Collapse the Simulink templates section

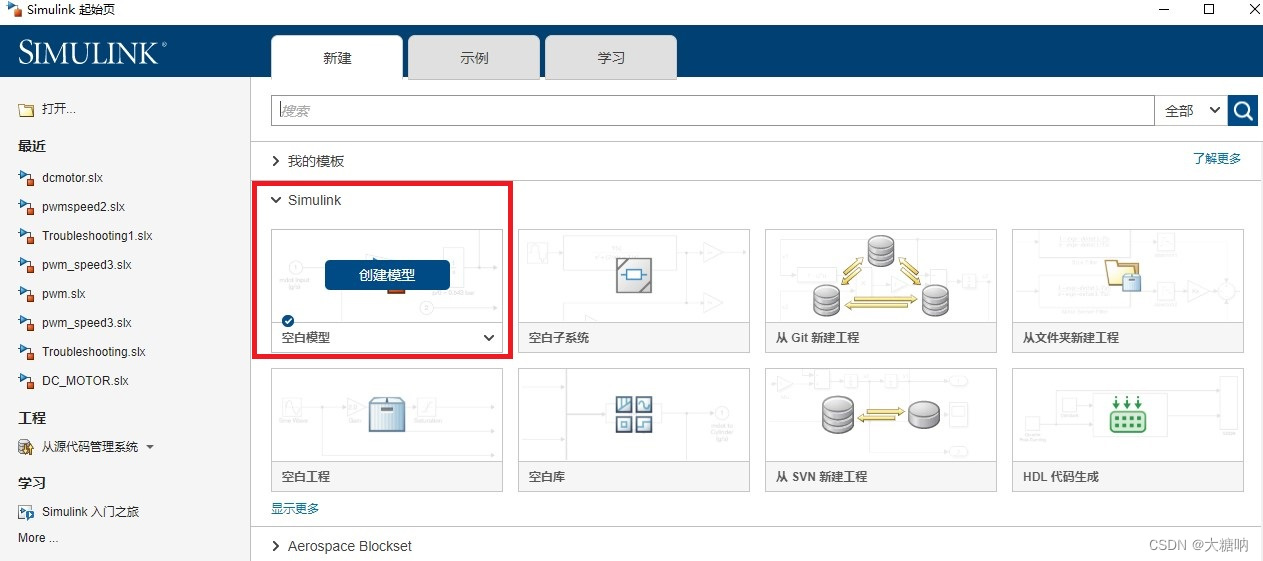click(276, 200)
